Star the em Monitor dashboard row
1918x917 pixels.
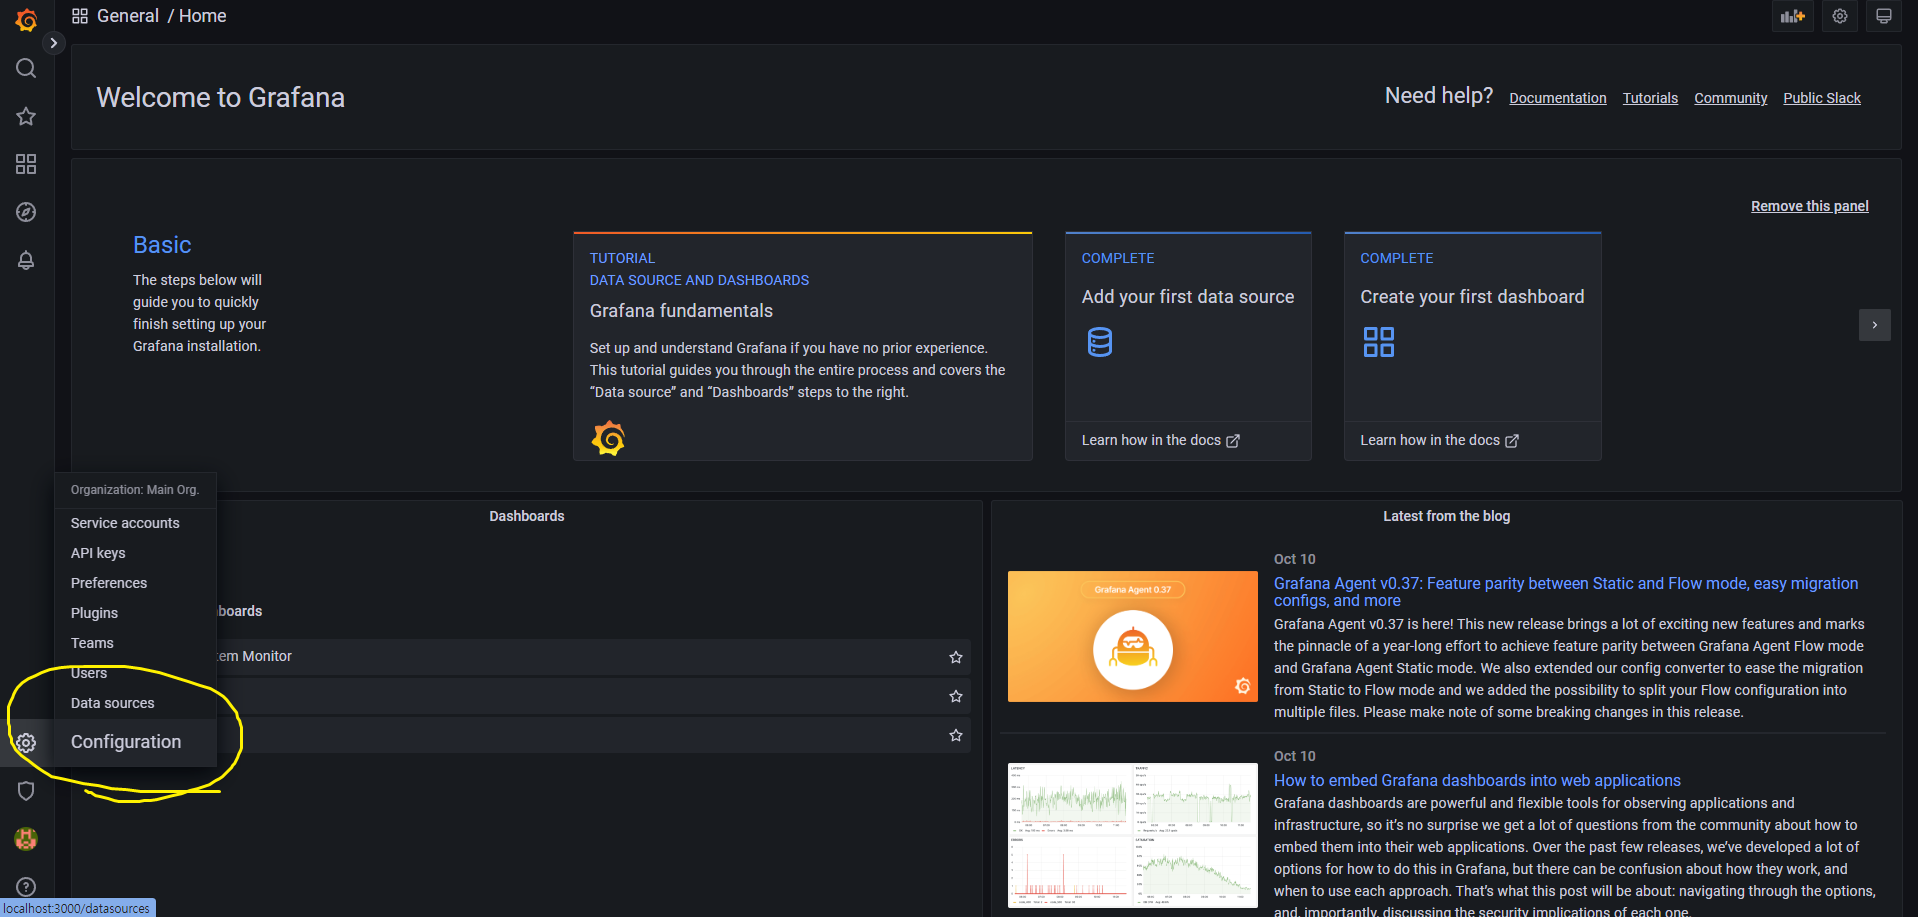[x=956, y=657]
